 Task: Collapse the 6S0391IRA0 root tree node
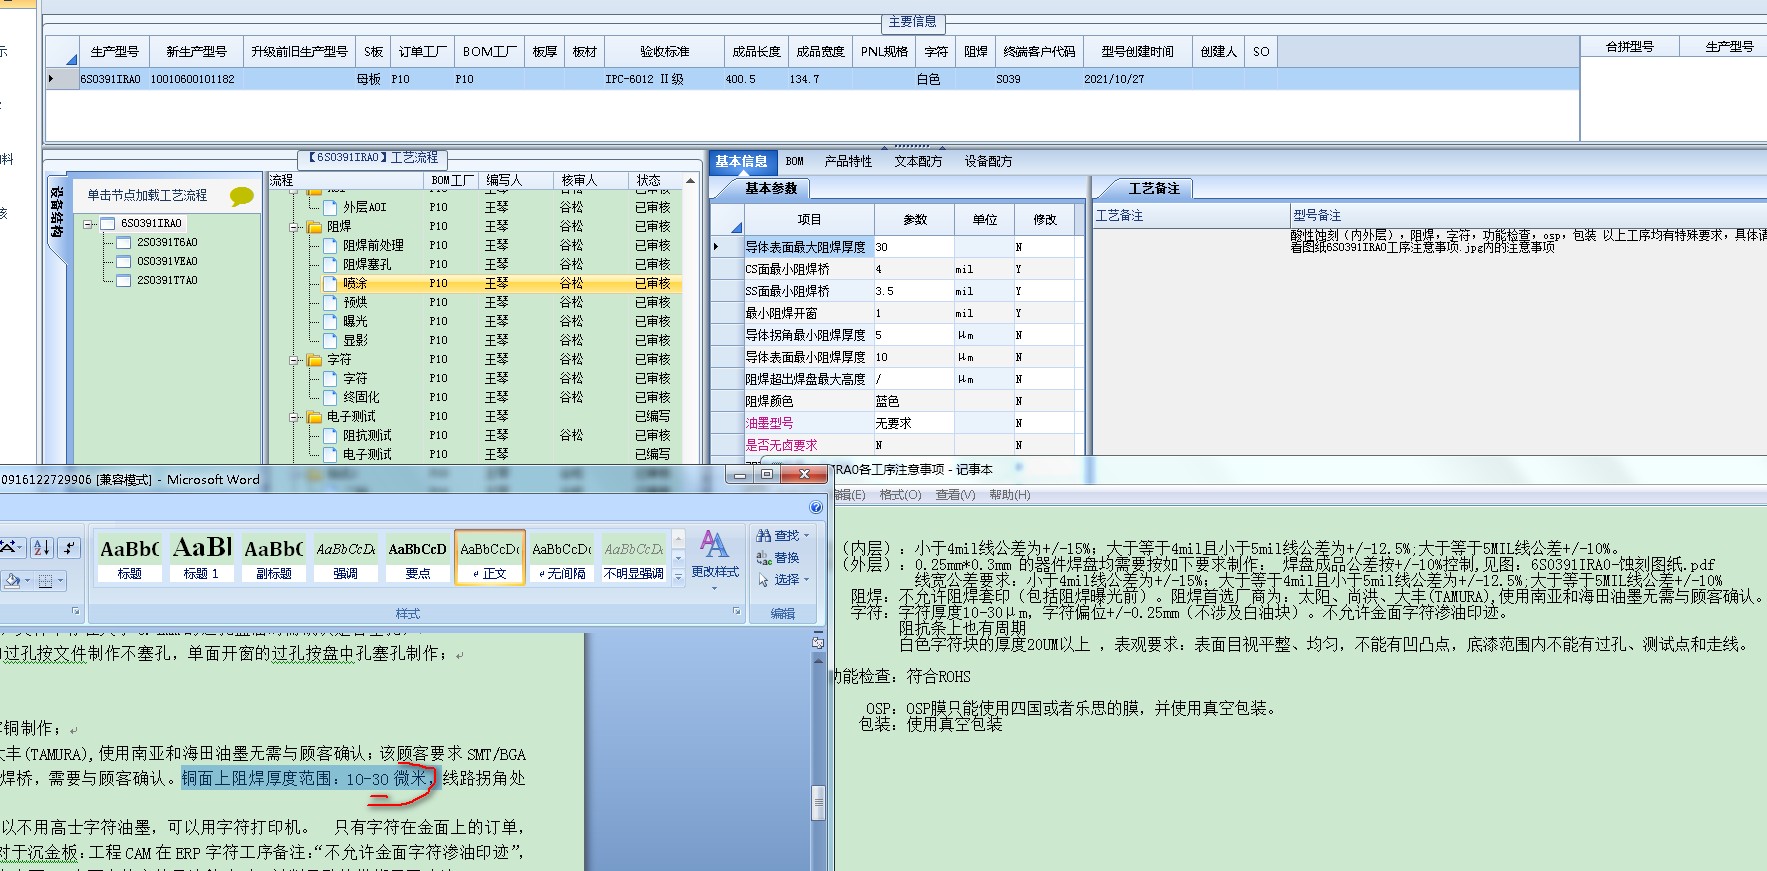tap(89, 224)
